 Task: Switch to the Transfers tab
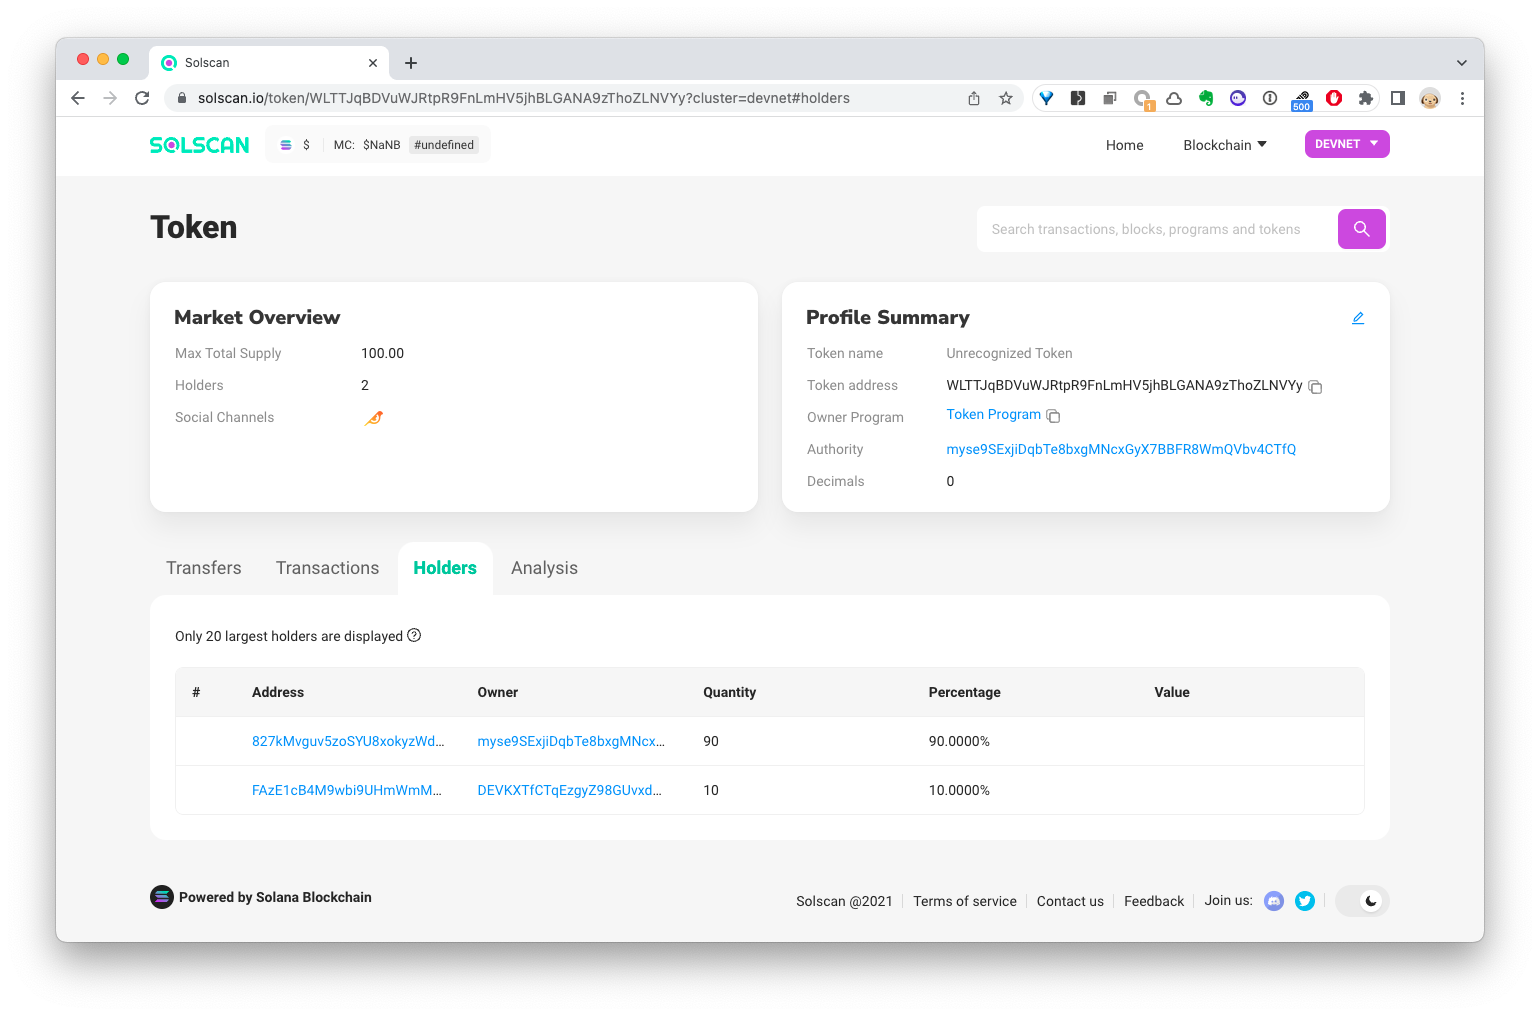pyautogui.click(x=204, y=568)
